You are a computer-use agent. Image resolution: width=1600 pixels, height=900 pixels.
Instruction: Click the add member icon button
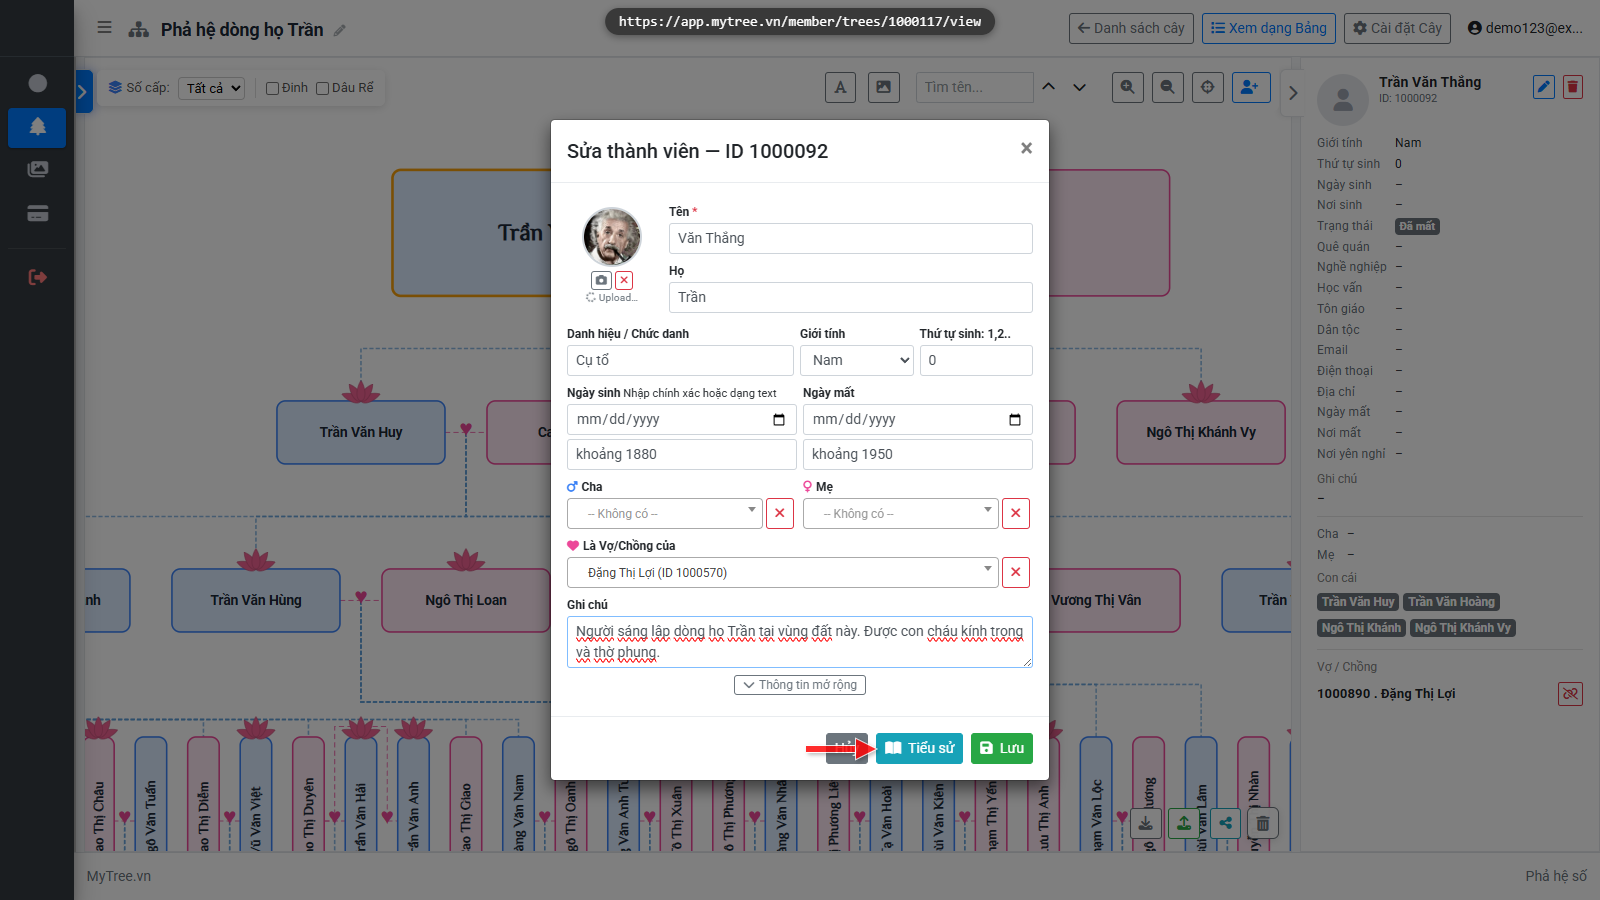[1251, 87]
